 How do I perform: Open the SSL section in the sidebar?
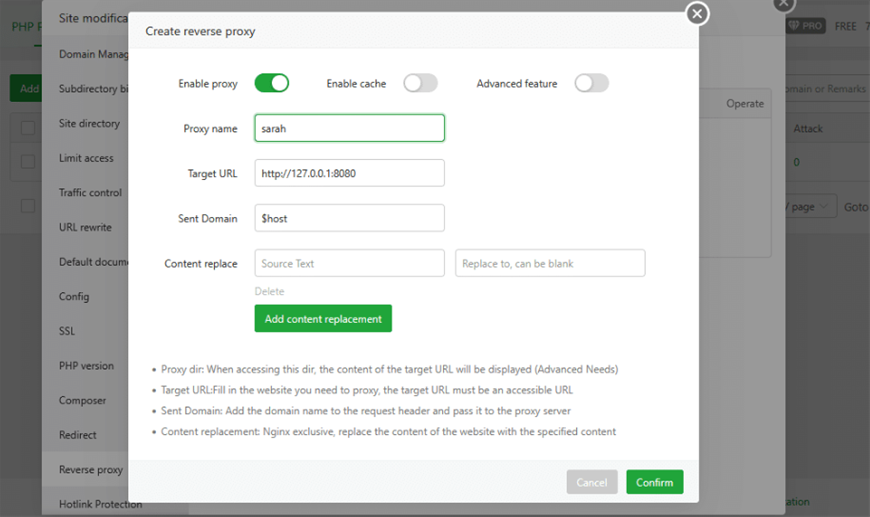[x=67, y=331]
